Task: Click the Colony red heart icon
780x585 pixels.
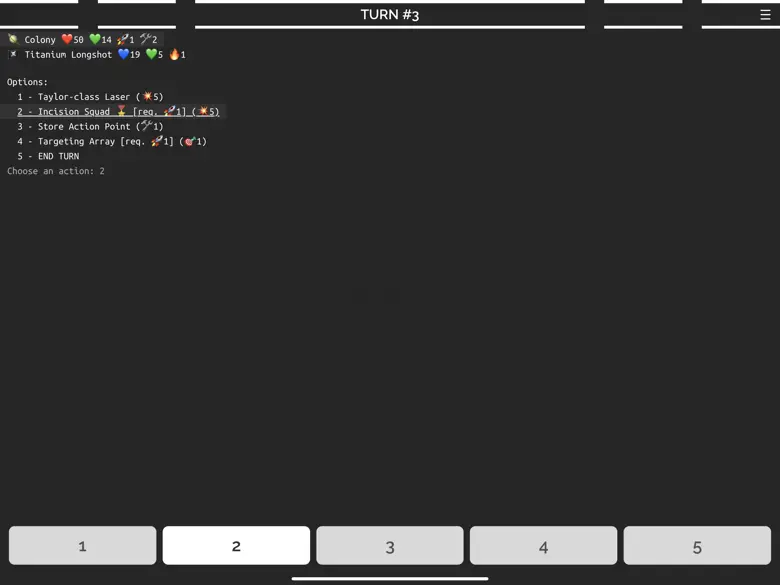Action: pyautogui.click(x=67, y=39)
